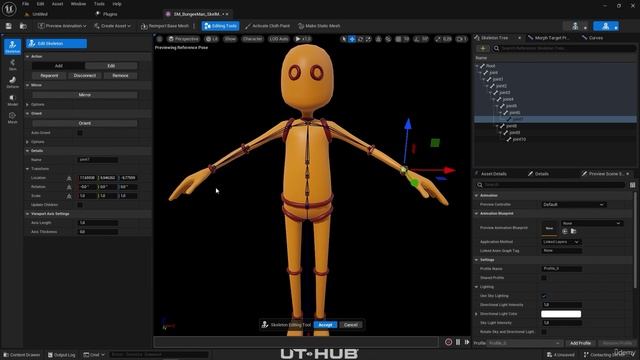Screen dimensions: 640x360
Task: Click the Disconnect button
Action: [x=84, y=76]
